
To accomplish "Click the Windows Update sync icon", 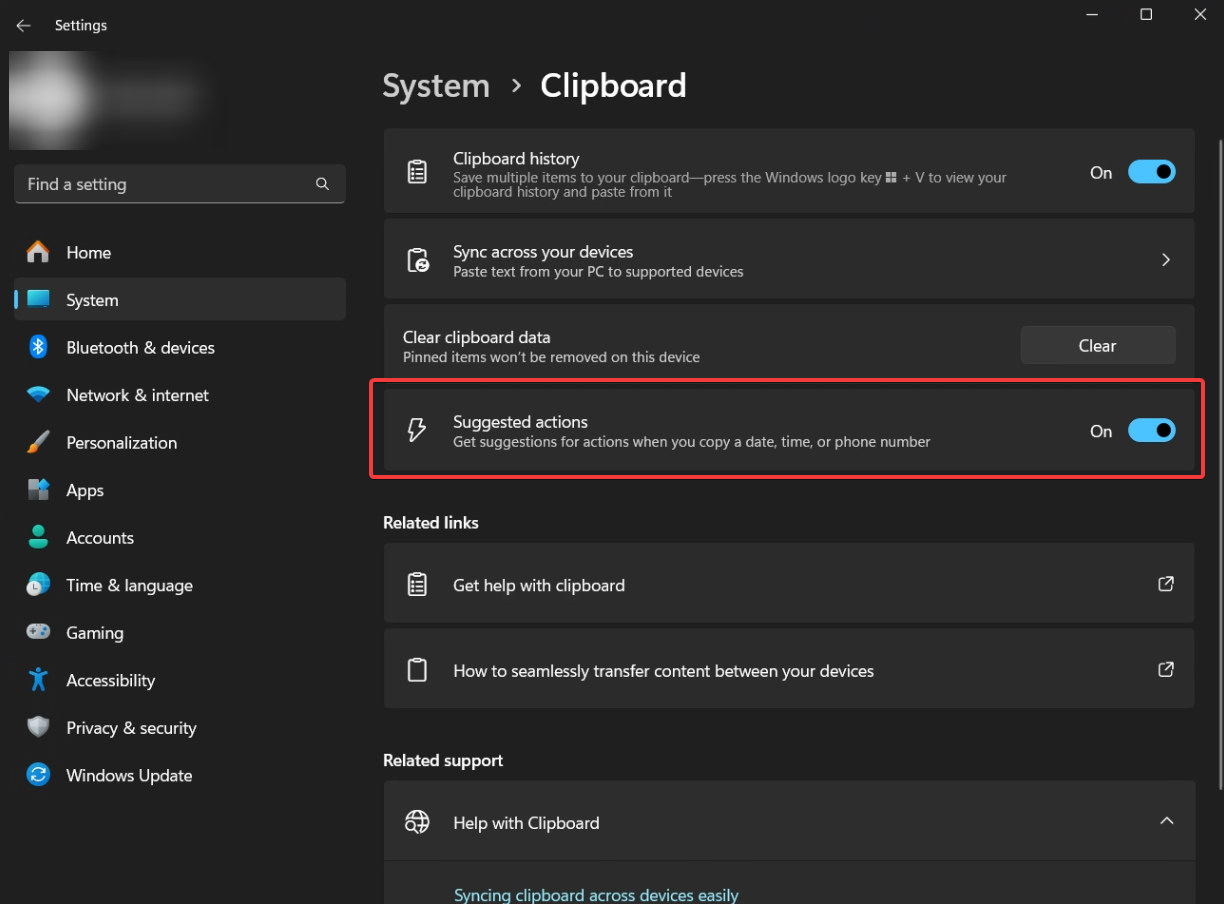I will pos(38,775).
